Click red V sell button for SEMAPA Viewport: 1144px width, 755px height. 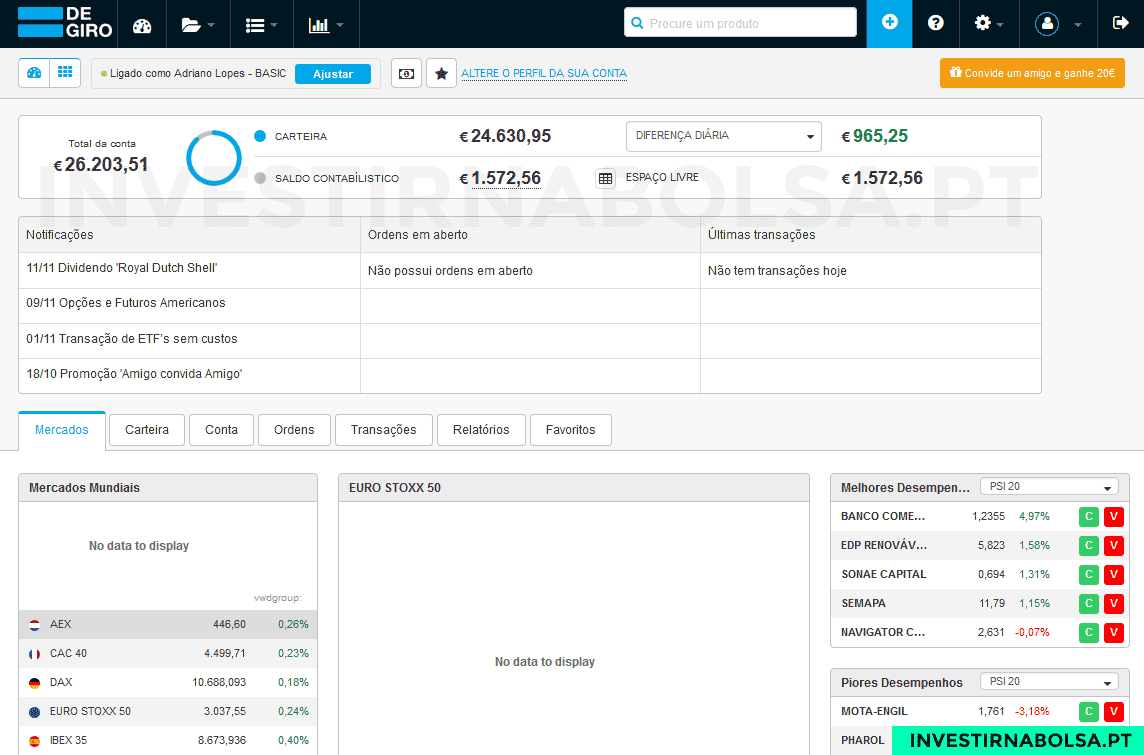[1113, 604]
